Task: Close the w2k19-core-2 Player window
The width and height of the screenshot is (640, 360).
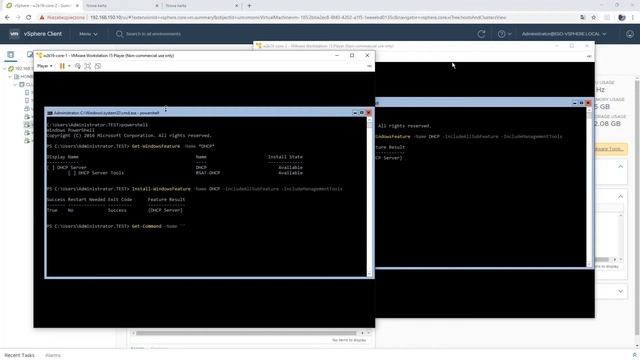Action: [587, 46]
